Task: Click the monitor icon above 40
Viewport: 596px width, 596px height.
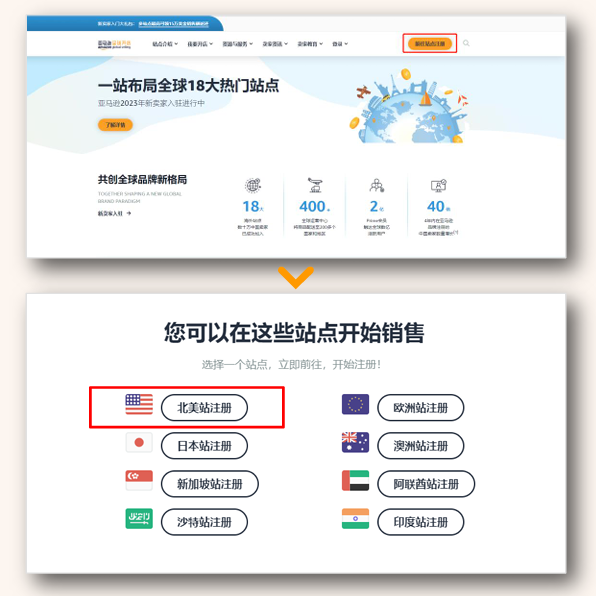Action: click(x=439, y=185)
